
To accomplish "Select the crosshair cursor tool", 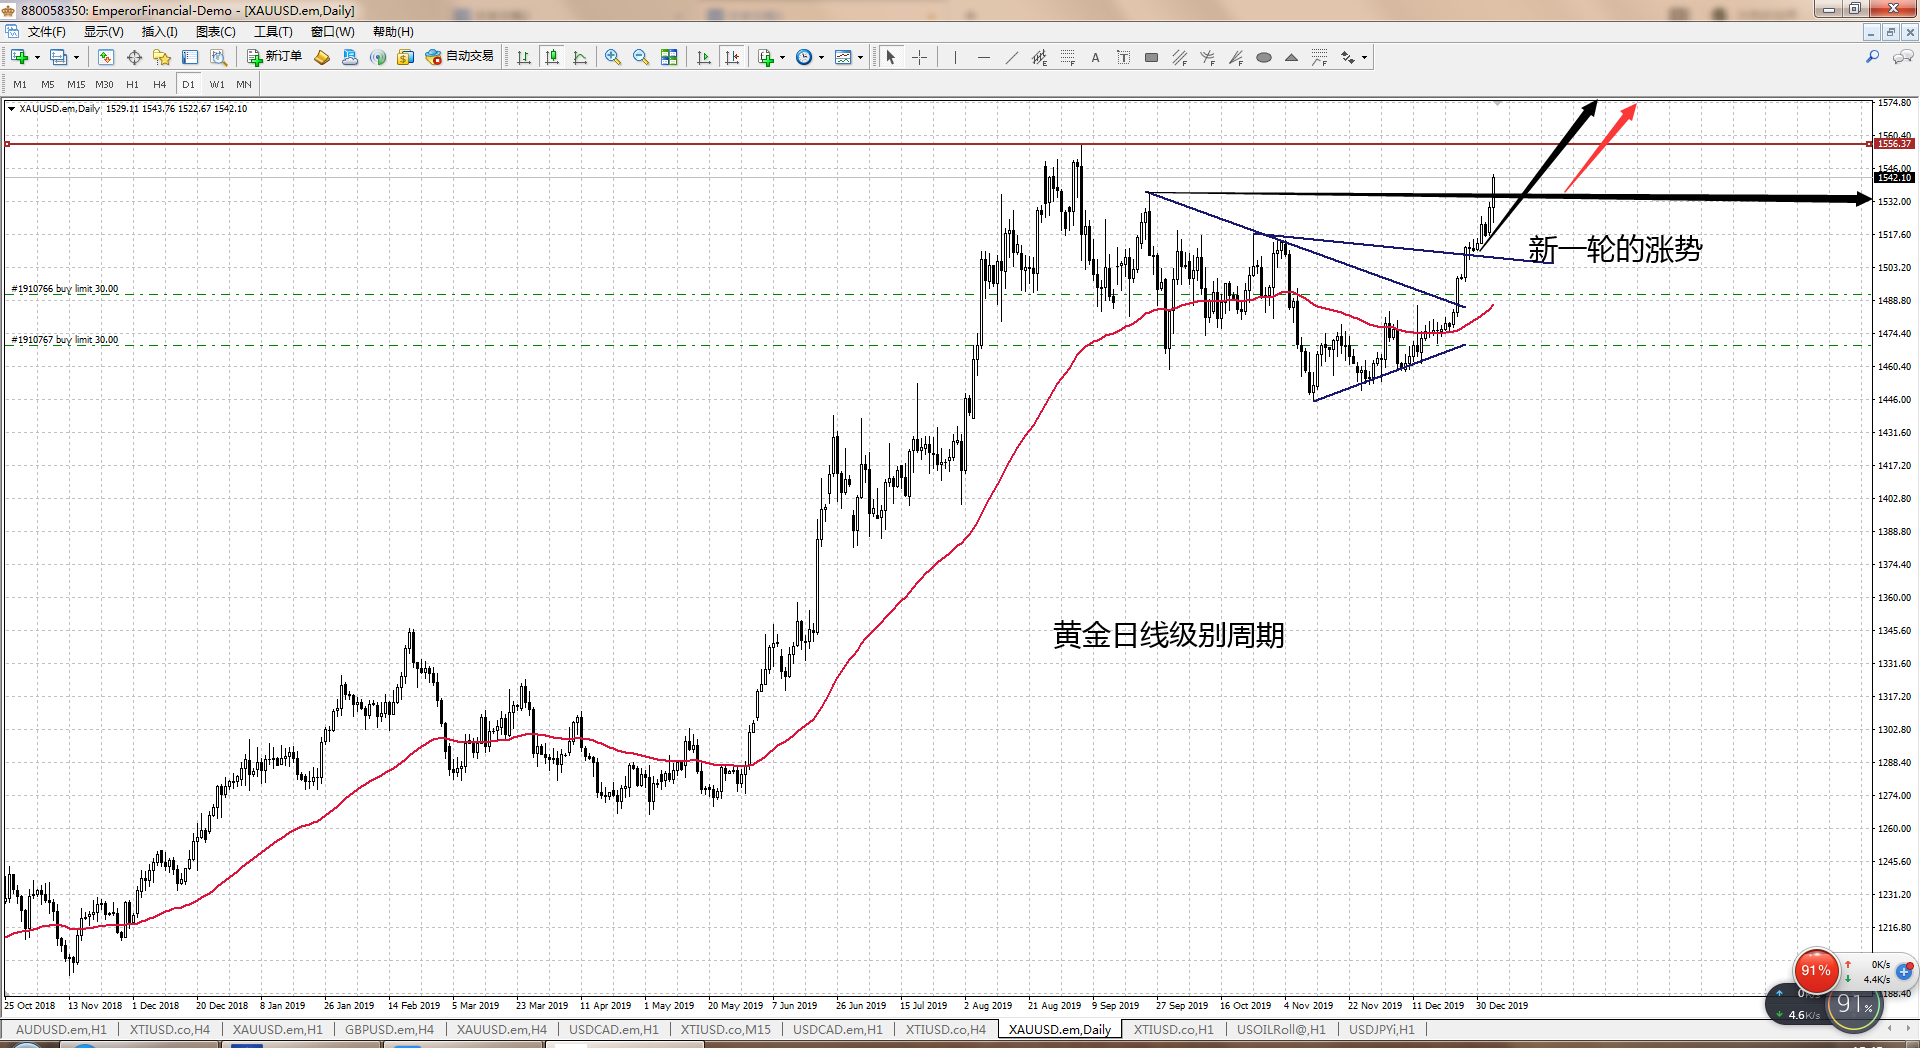I will (920, 57).
